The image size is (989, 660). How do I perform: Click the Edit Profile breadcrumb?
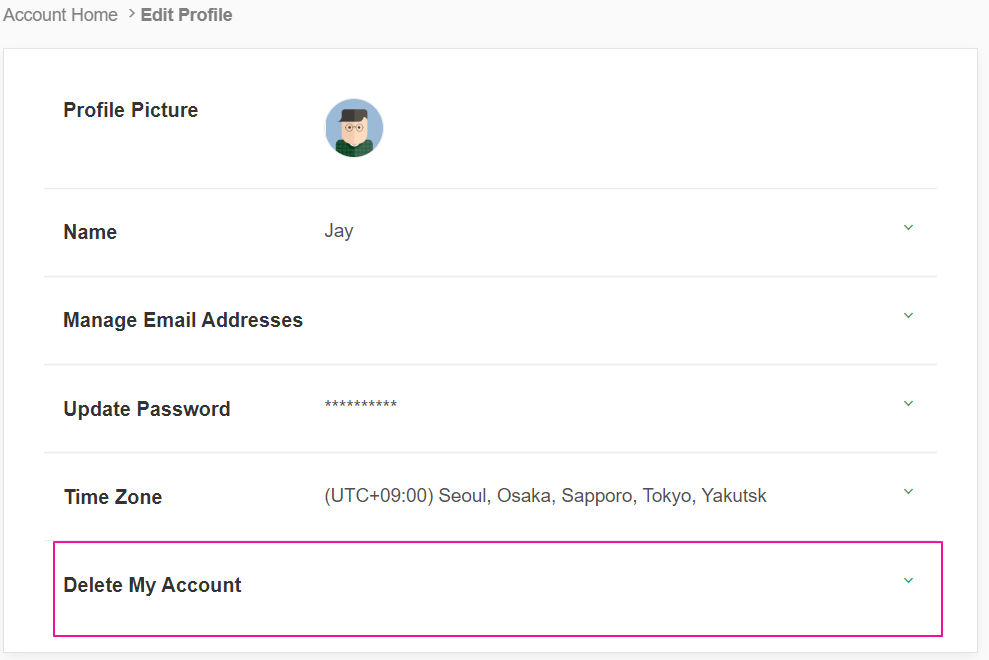click(x=187, y=15)
